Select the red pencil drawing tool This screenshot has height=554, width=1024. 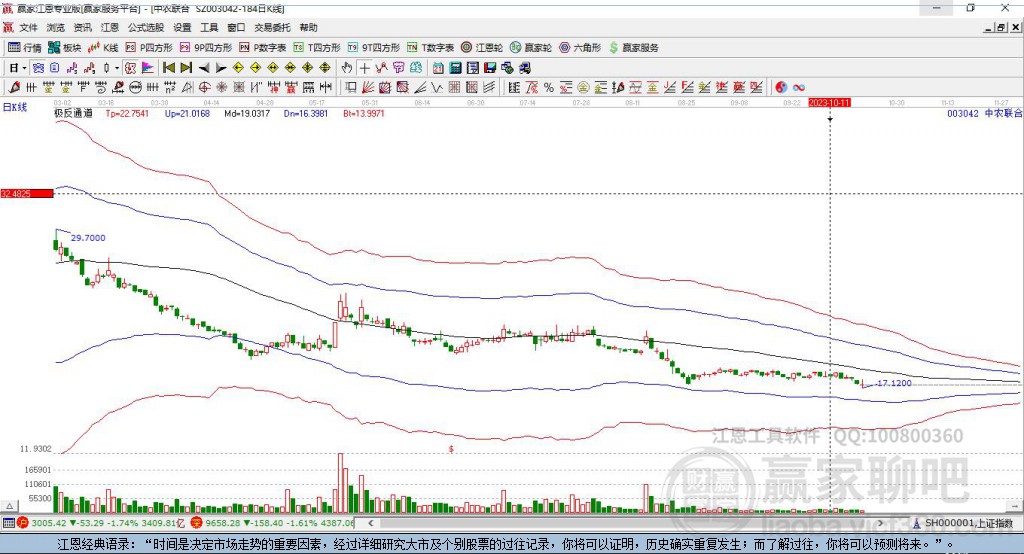14,87
